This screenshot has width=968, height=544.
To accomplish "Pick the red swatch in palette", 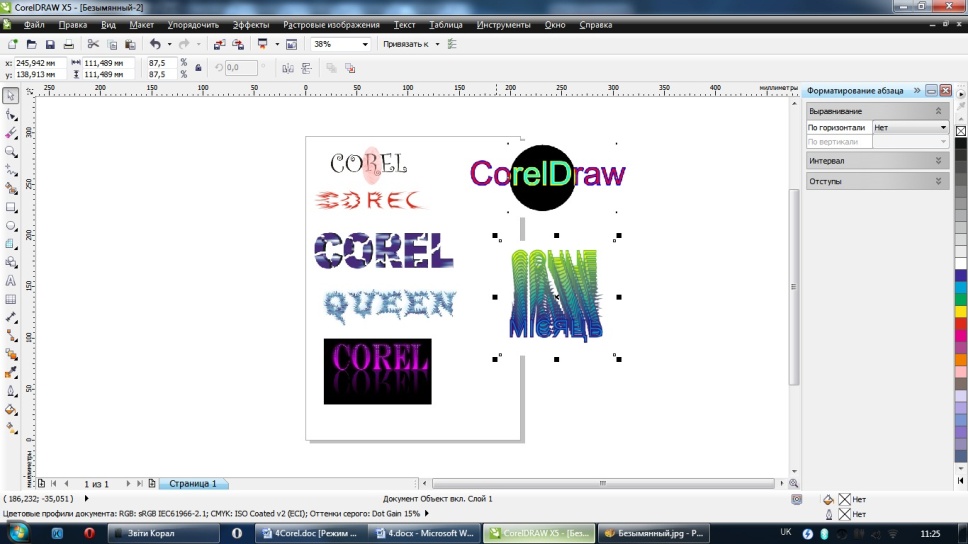I will click(961, 324).
